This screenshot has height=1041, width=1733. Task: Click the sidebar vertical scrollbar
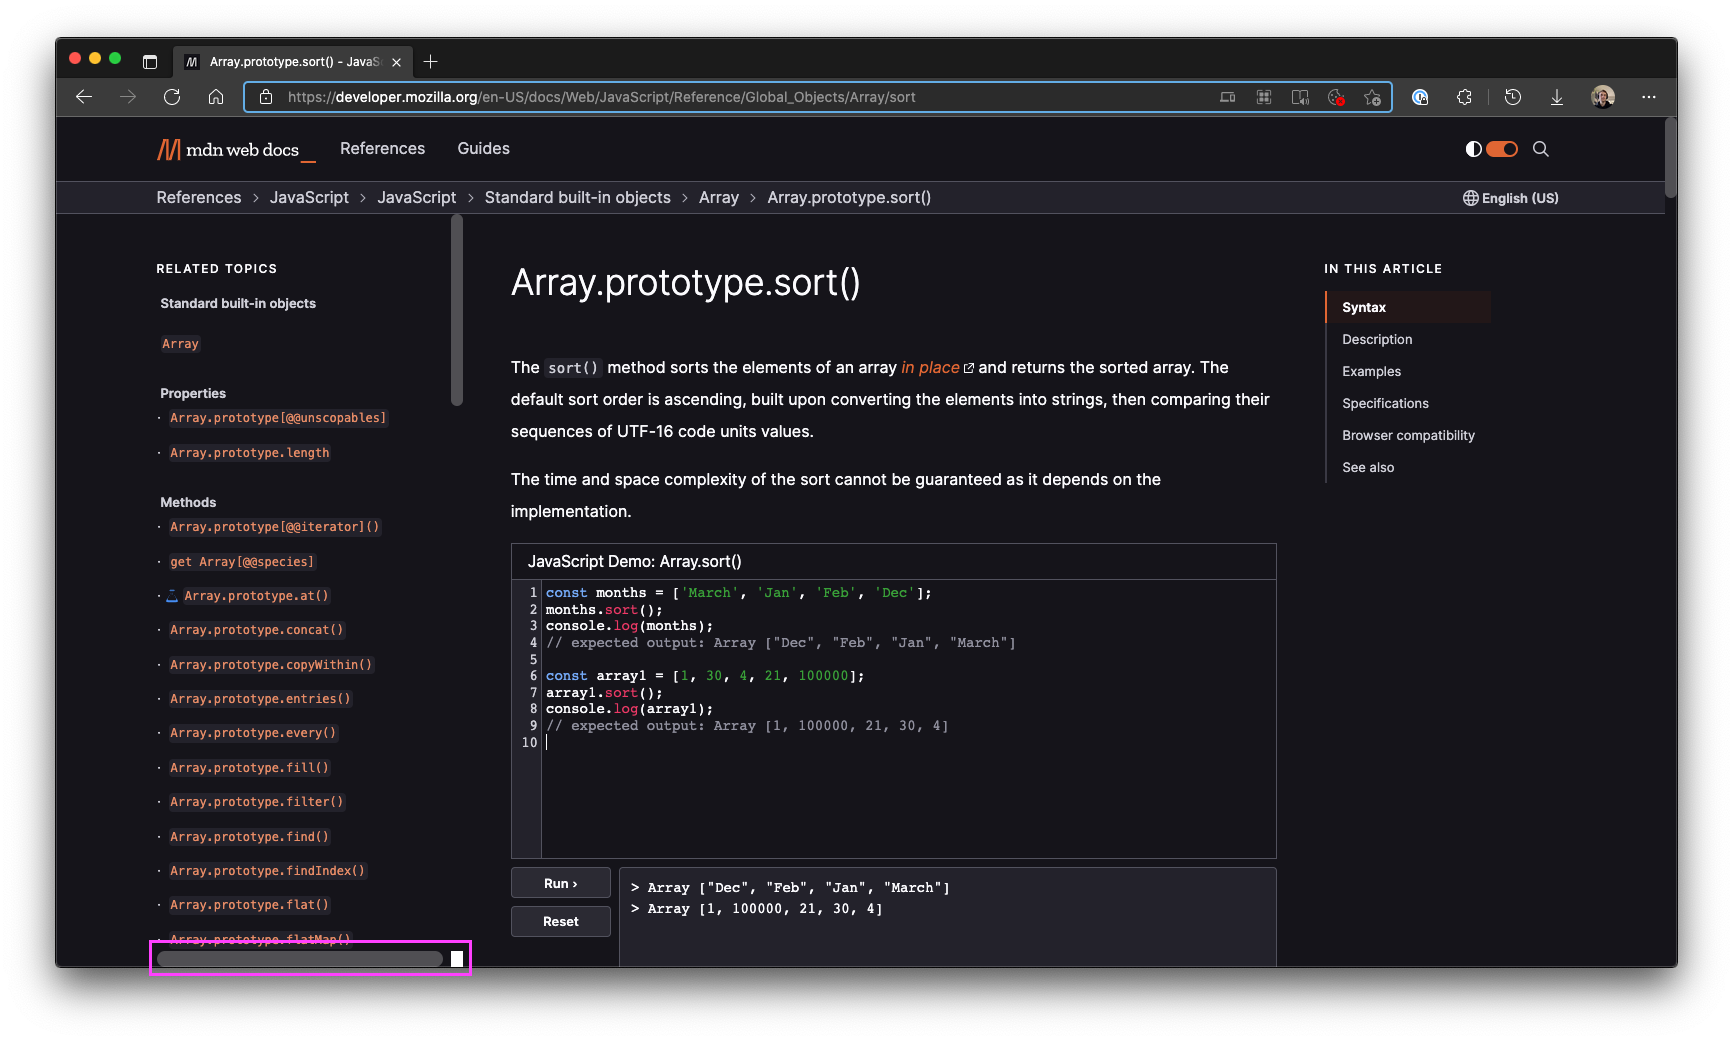[x=457, y=312]
